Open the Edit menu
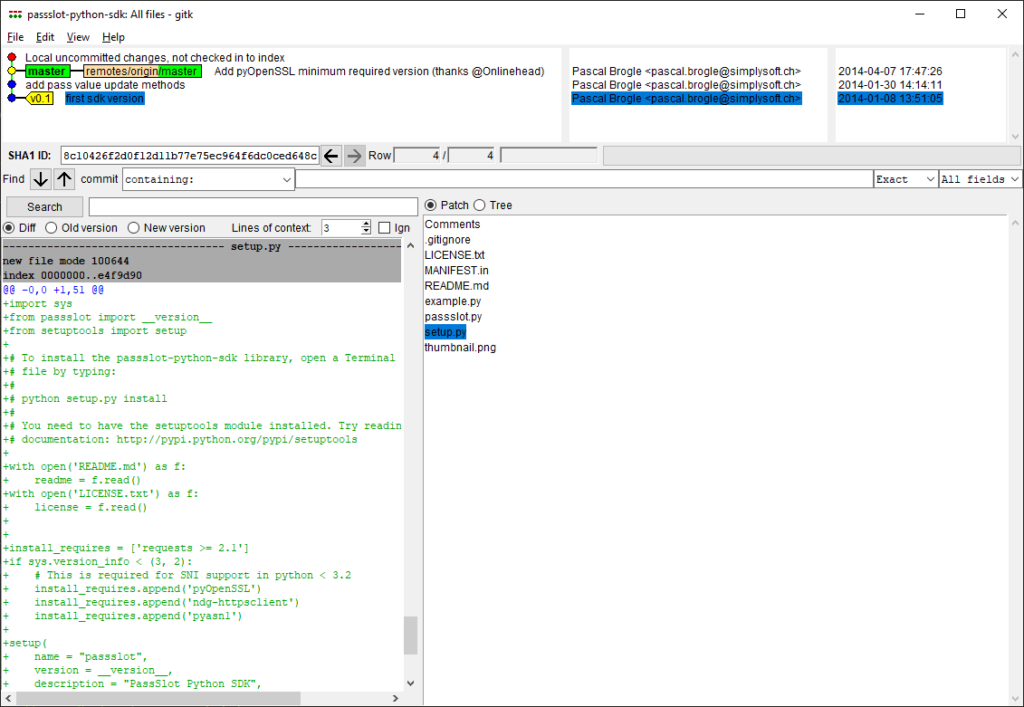 pos(45,37)
